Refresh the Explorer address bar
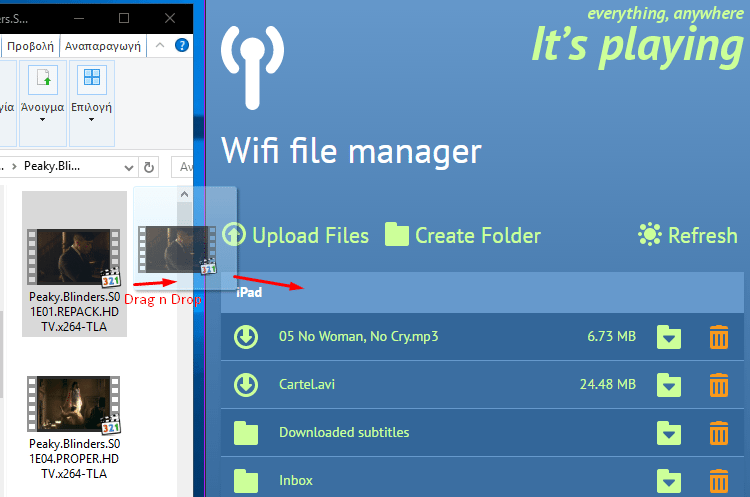The height and width of the screenshot is (497, 750). (x=149, y=167)
